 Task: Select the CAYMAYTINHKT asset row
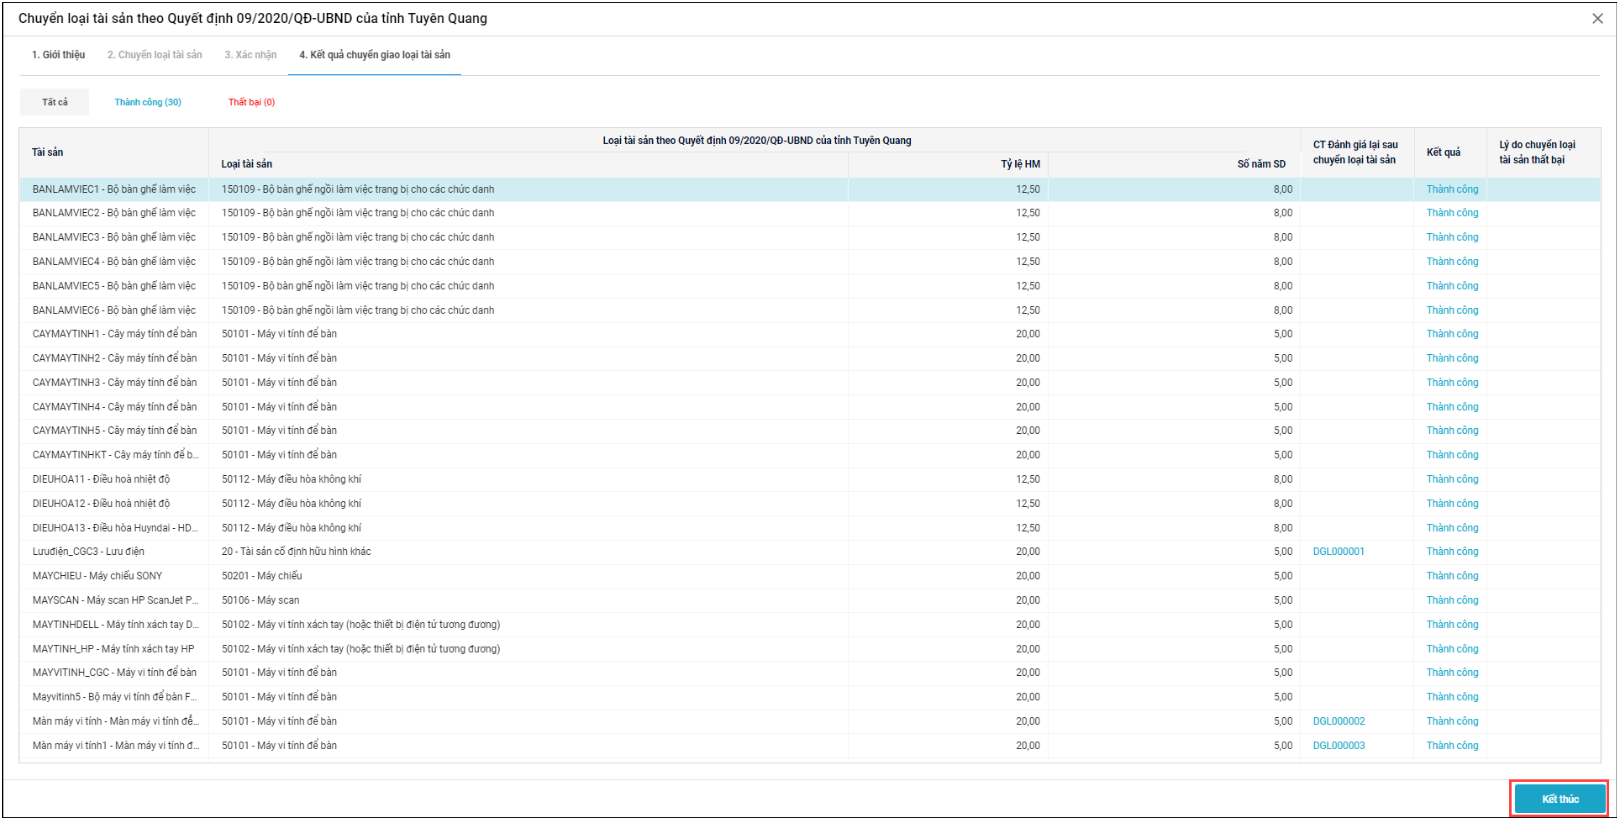coord(810,455)
